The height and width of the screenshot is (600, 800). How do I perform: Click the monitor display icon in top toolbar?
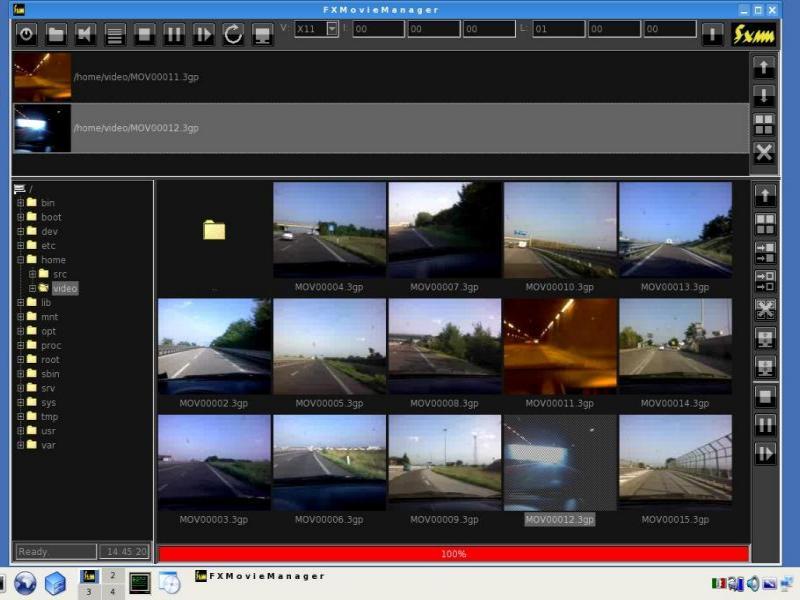point(262,34)
